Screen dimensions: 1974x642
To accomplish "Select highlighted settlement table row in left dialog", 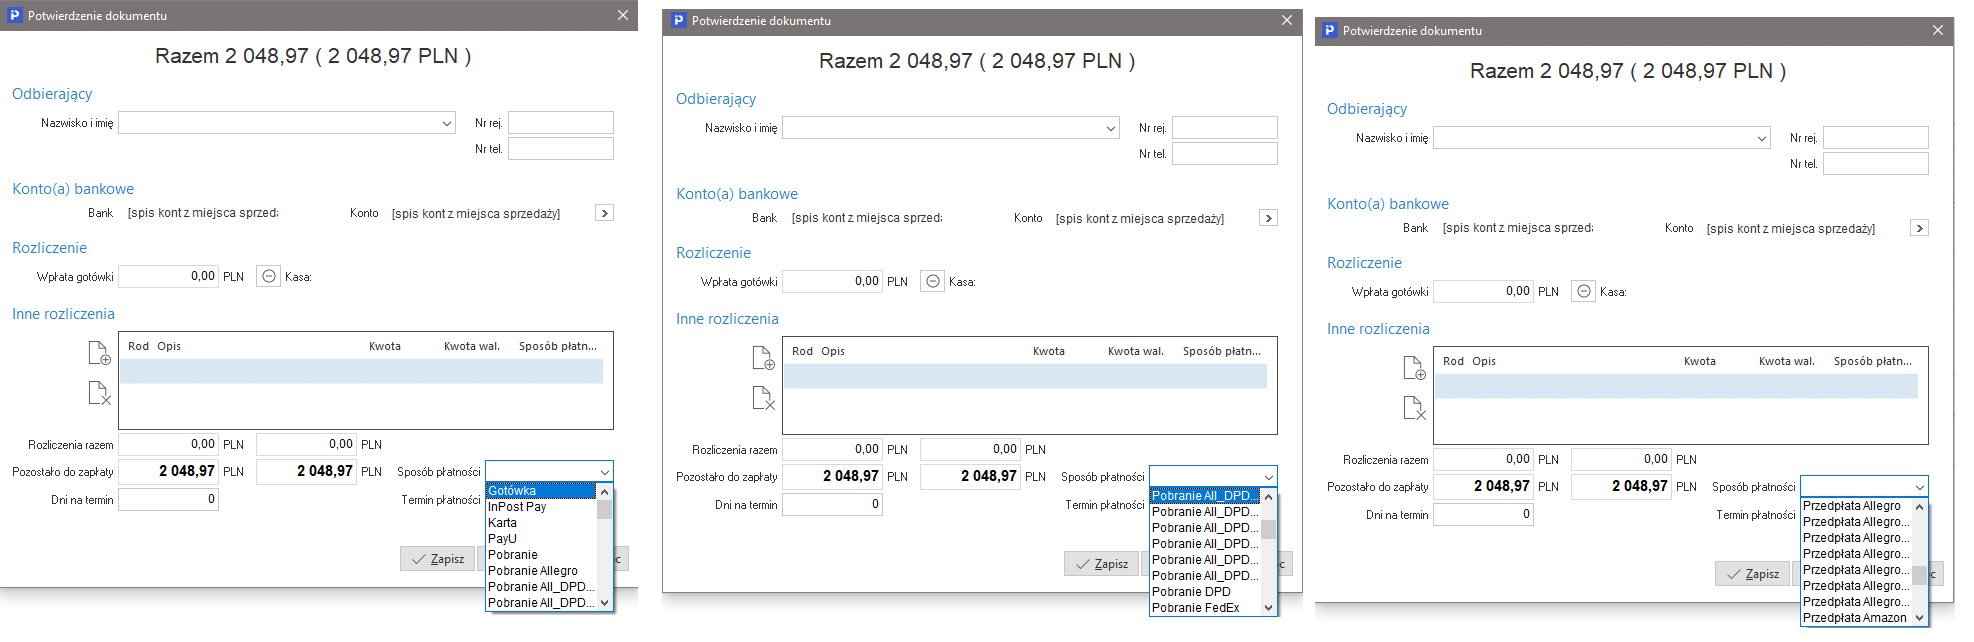I will point(361,371).
